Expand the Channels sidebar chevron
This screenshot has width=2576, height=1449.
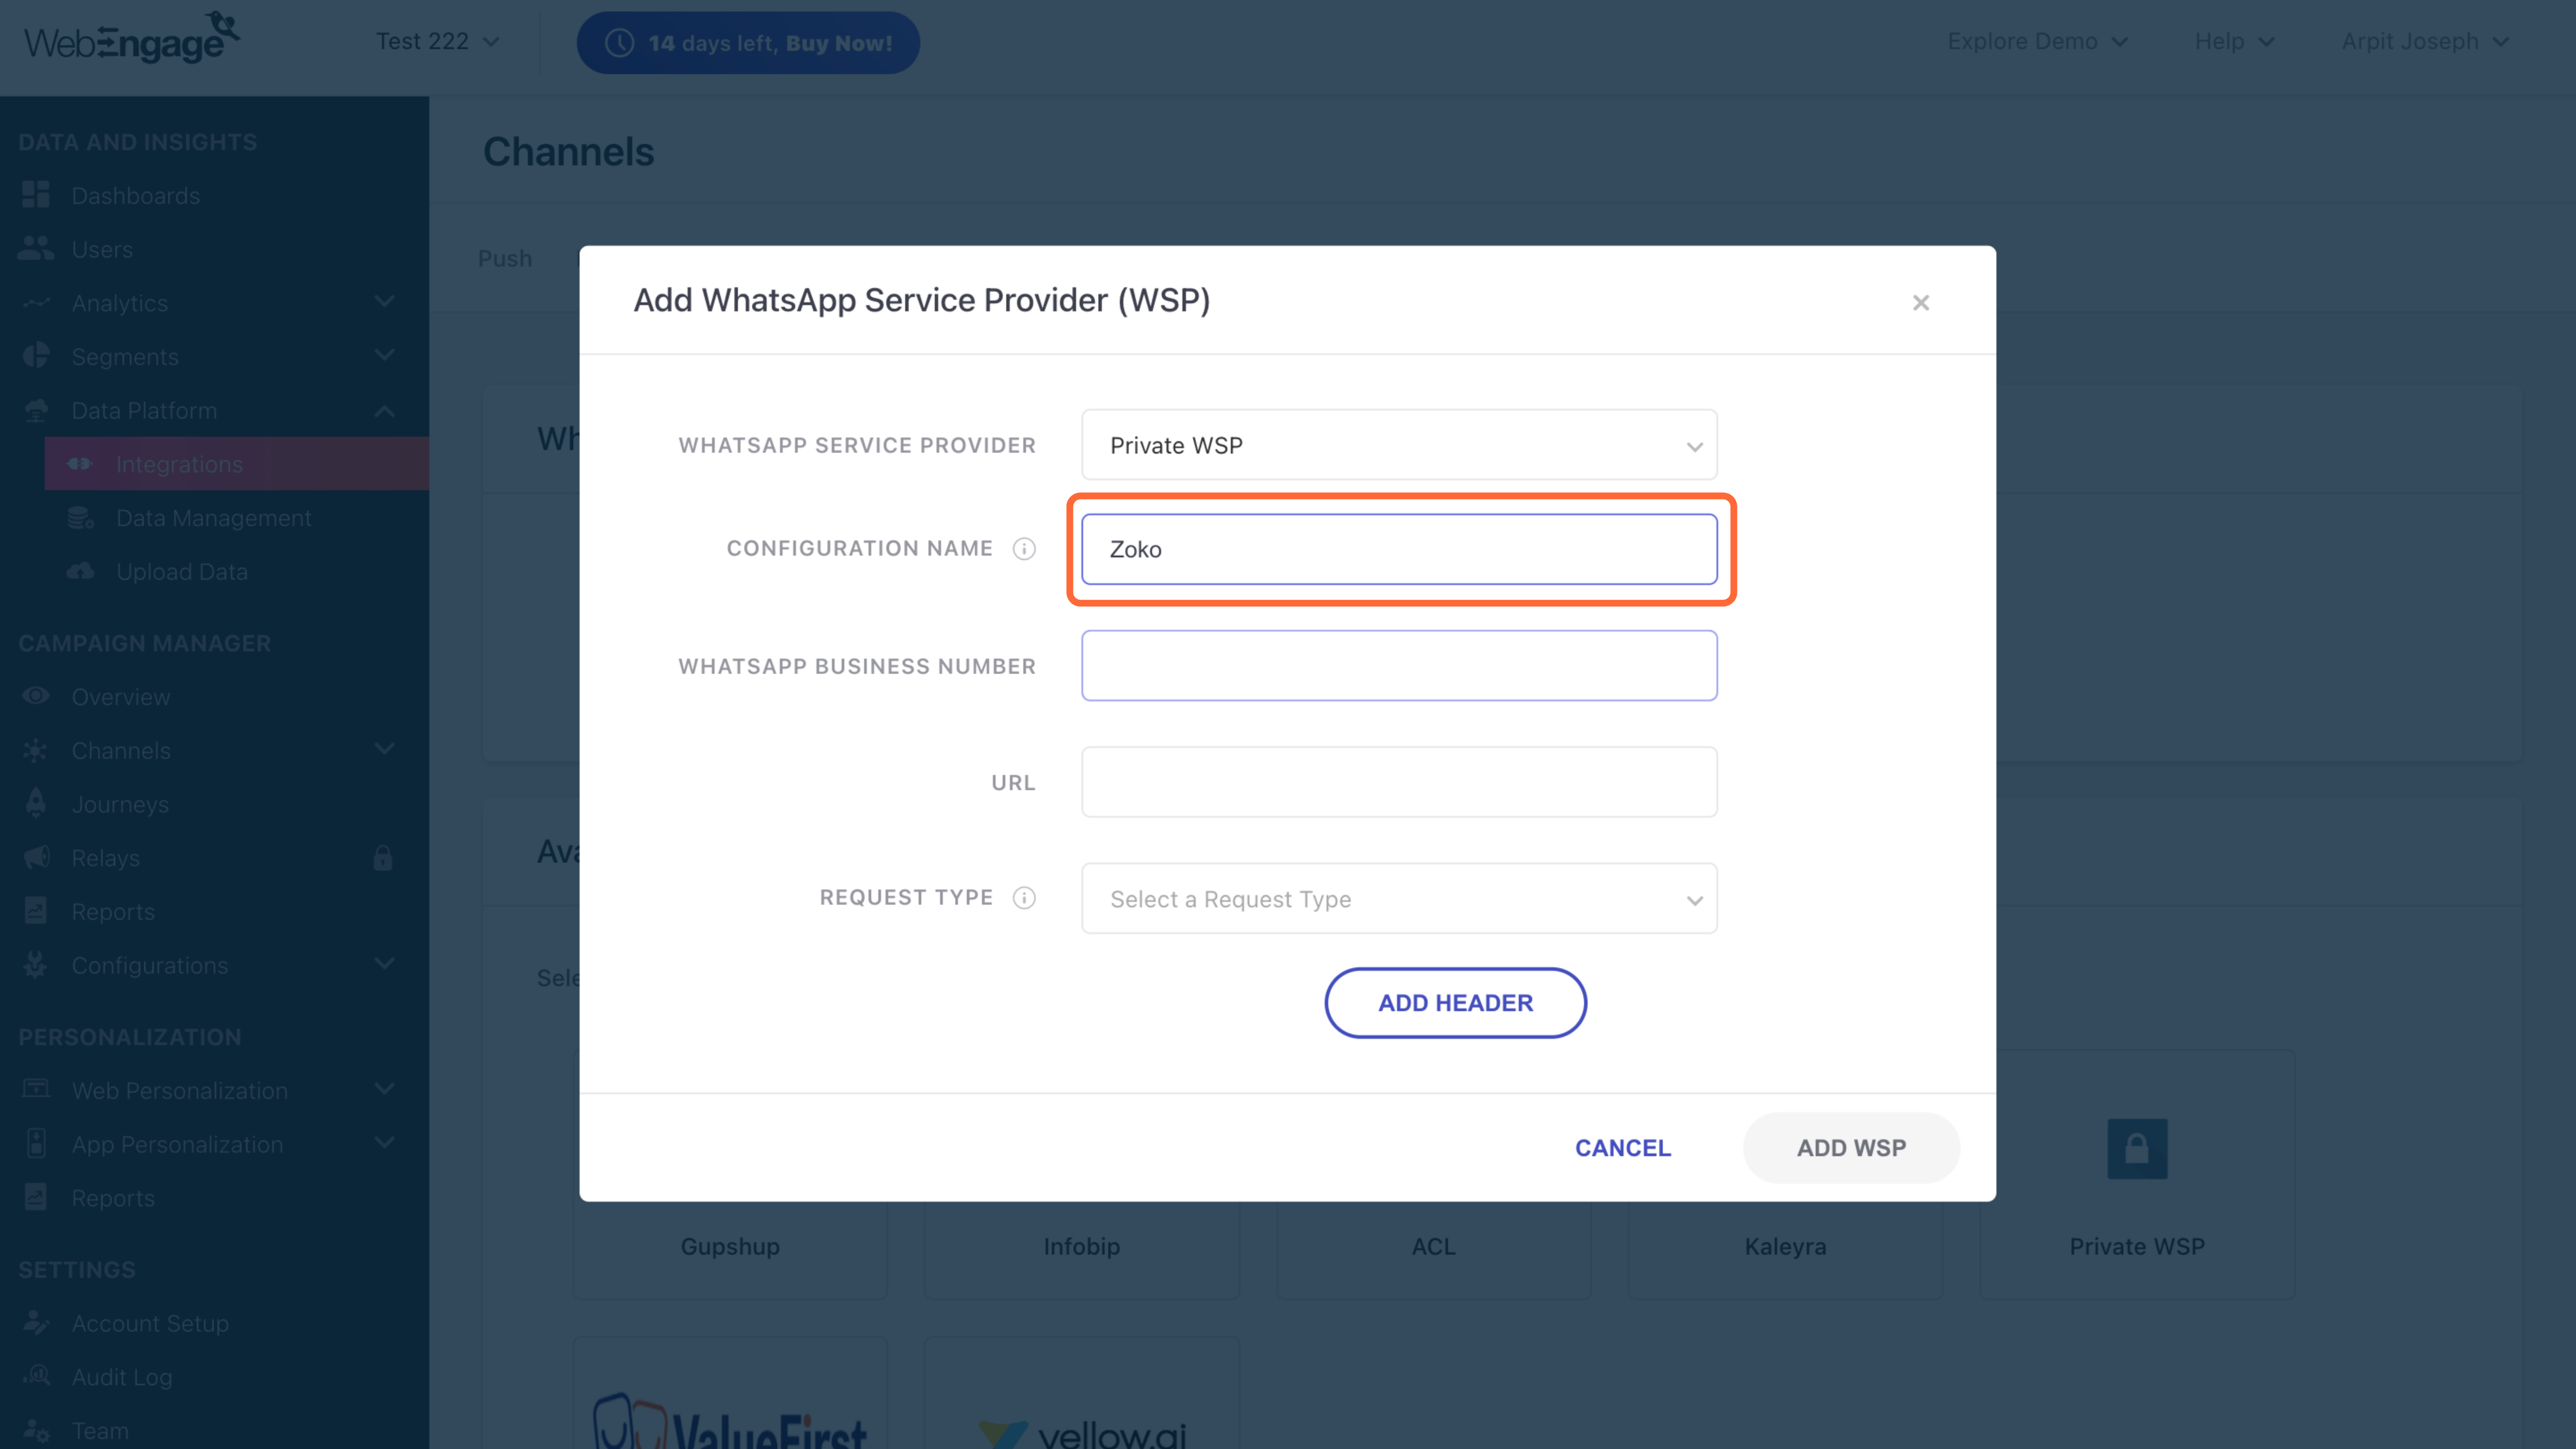pos(384,750)
